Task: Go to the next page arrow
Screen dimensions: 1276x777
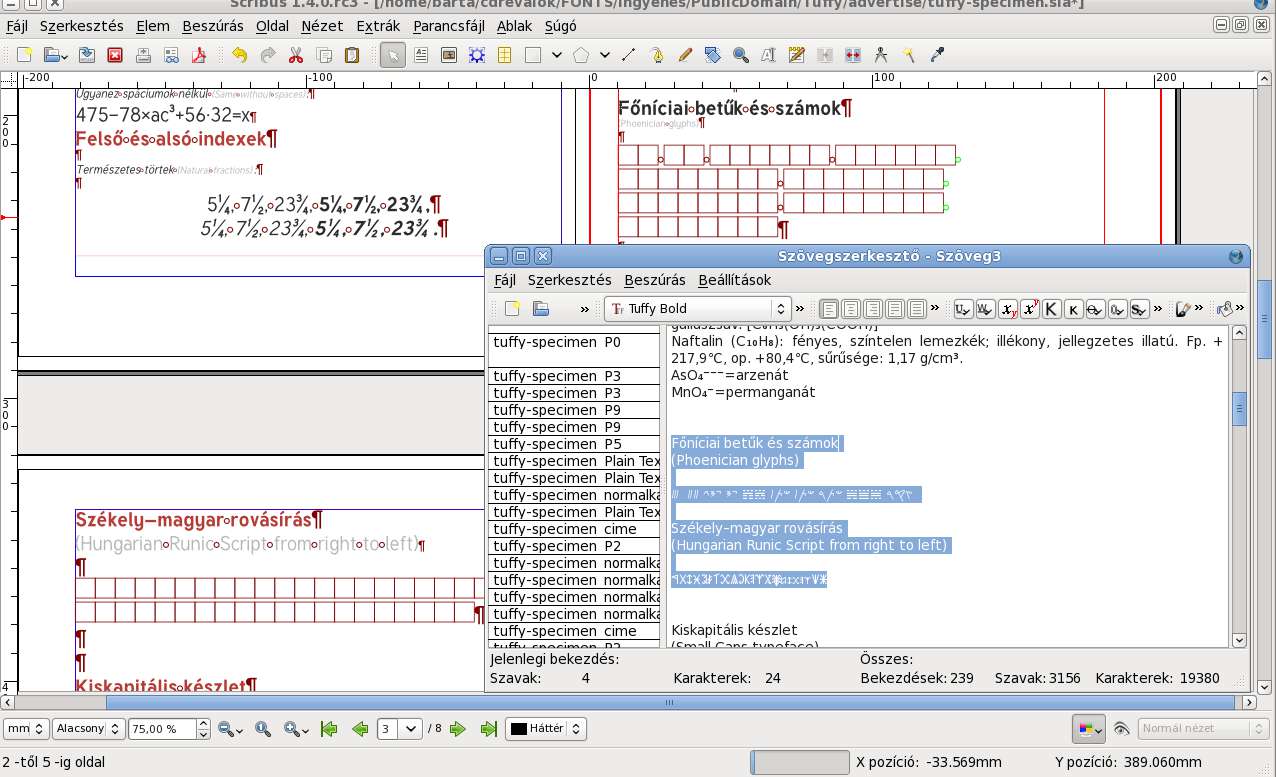Action: (x=458, y=729)
